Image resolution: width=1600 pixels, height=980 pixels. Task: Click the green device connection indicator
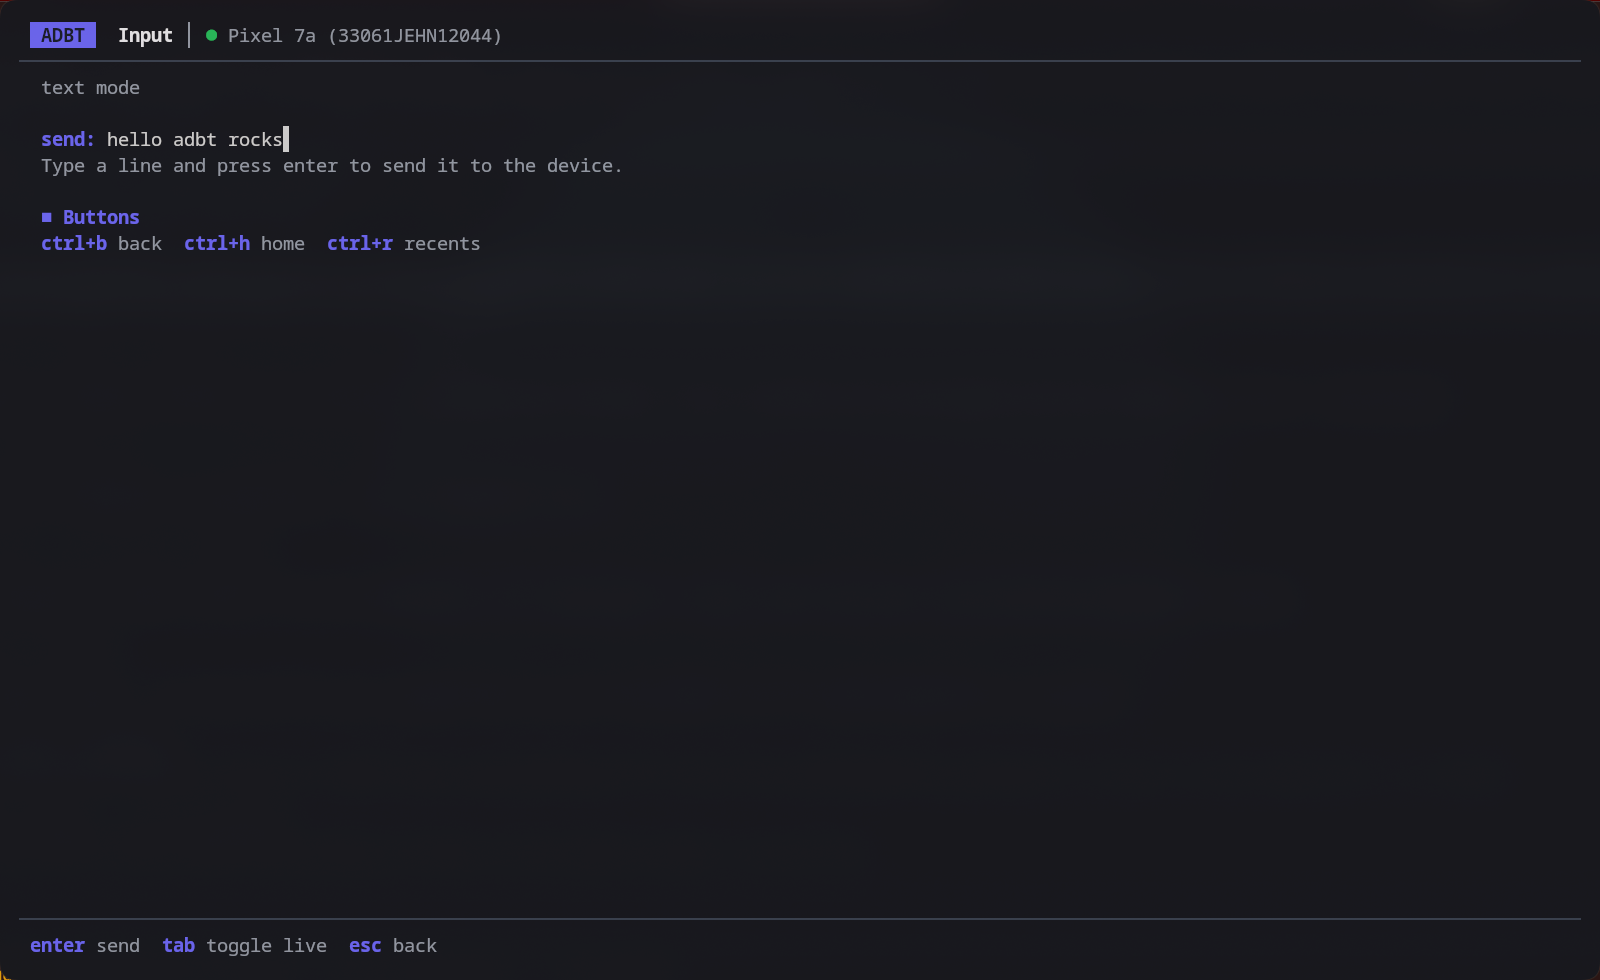(x=211, y=35)
